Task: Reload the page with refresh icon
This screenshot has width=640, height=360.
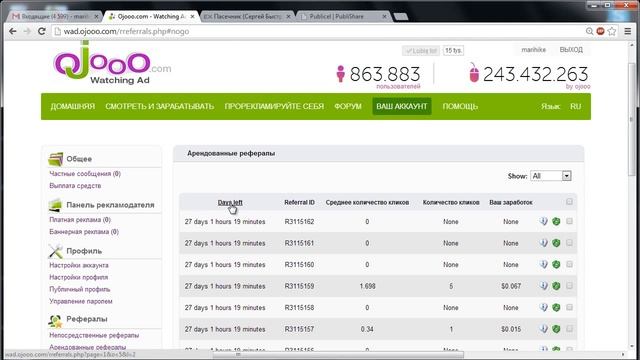Action: [42, 31]
